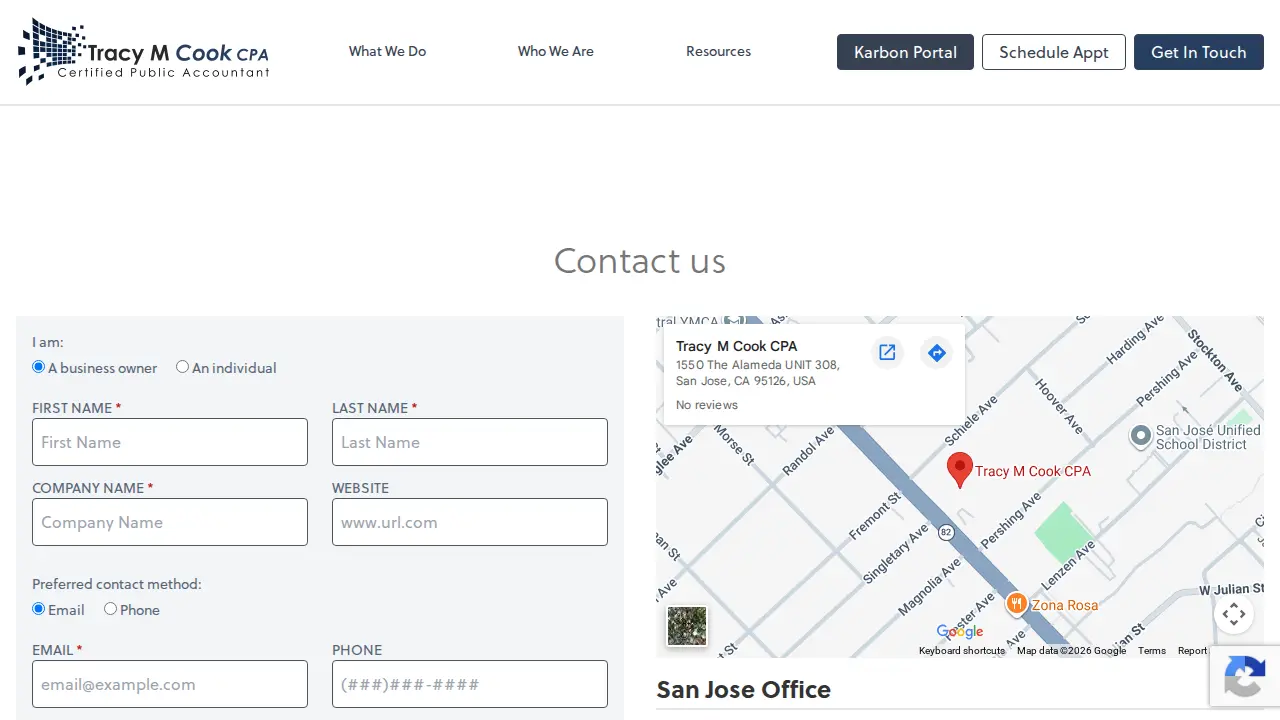This screenshot has height=720, width=1280.
Task: Click the Phone number field
Action: coord(470,684)
